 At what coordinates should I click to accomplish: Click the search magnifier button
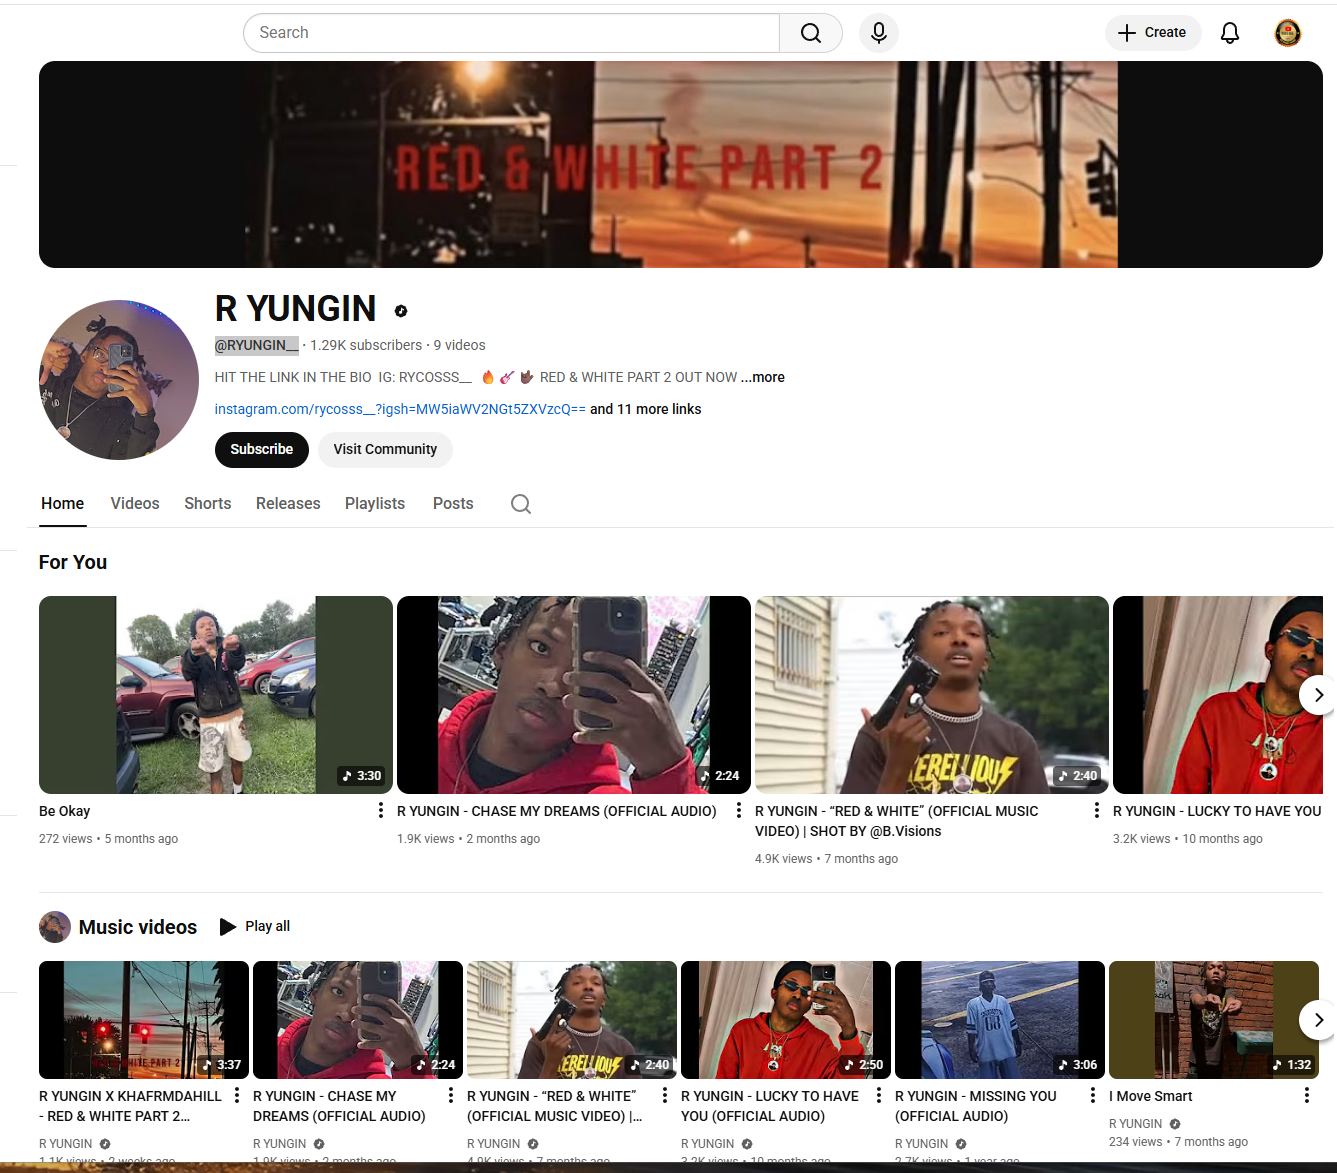pos(810,33)
